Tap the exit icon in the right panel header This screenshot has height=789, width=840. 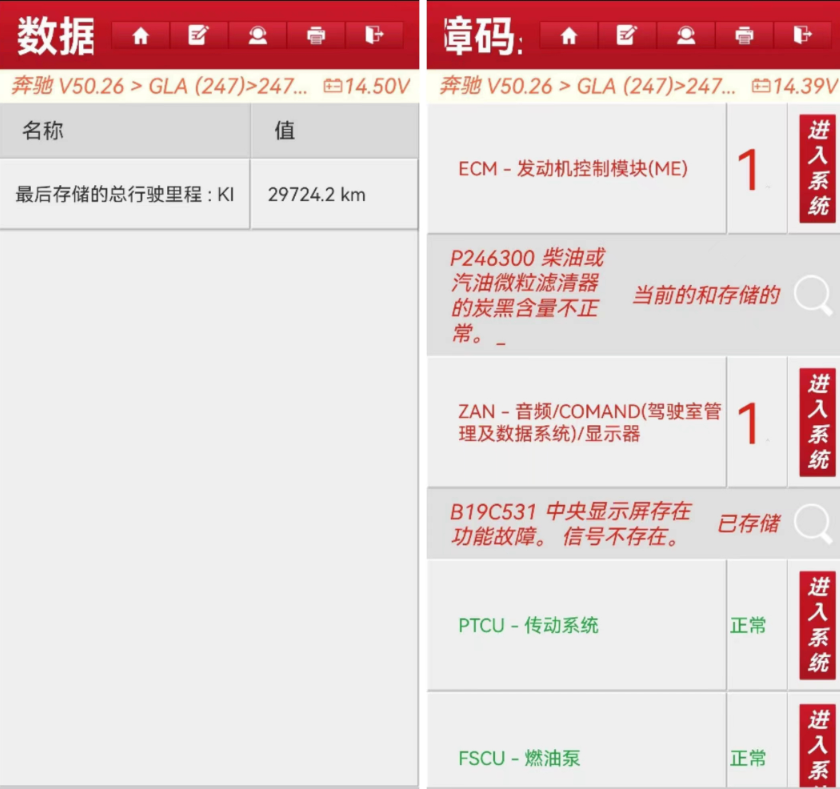click(x=802, y=36)
